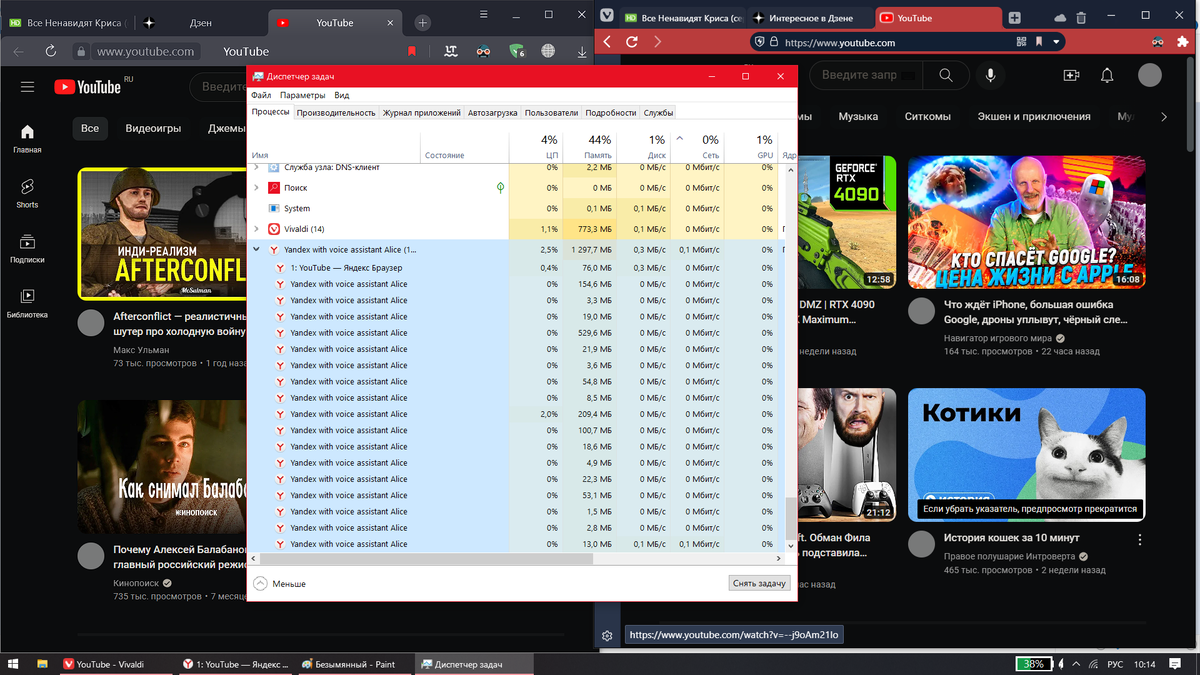
Task: Click YouTube search field in Vivaldi
Action: coord(865,75)
